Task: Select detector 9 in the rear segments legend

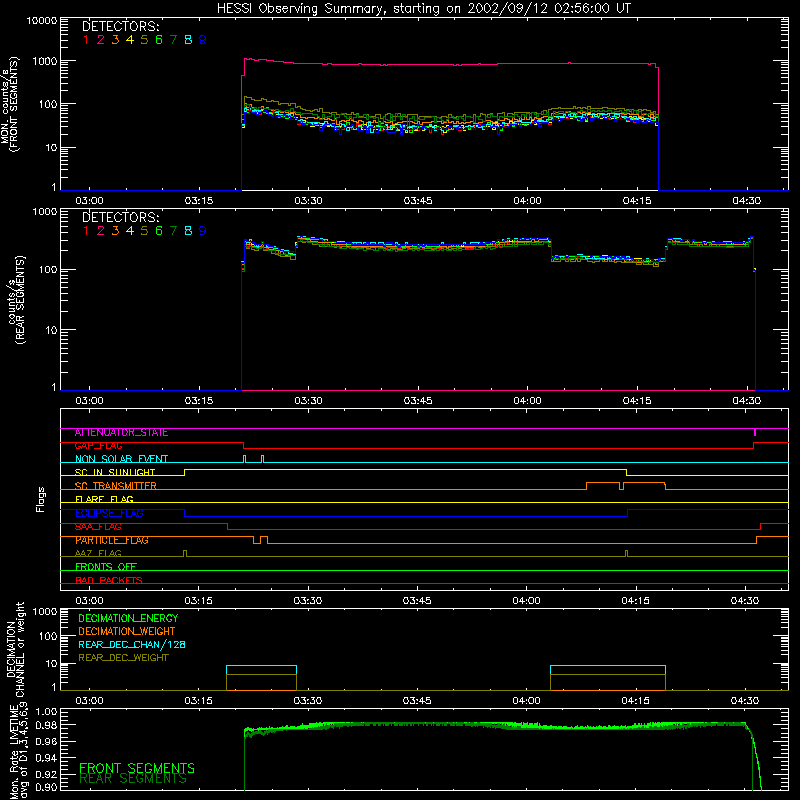Action: tap(203, 231)
